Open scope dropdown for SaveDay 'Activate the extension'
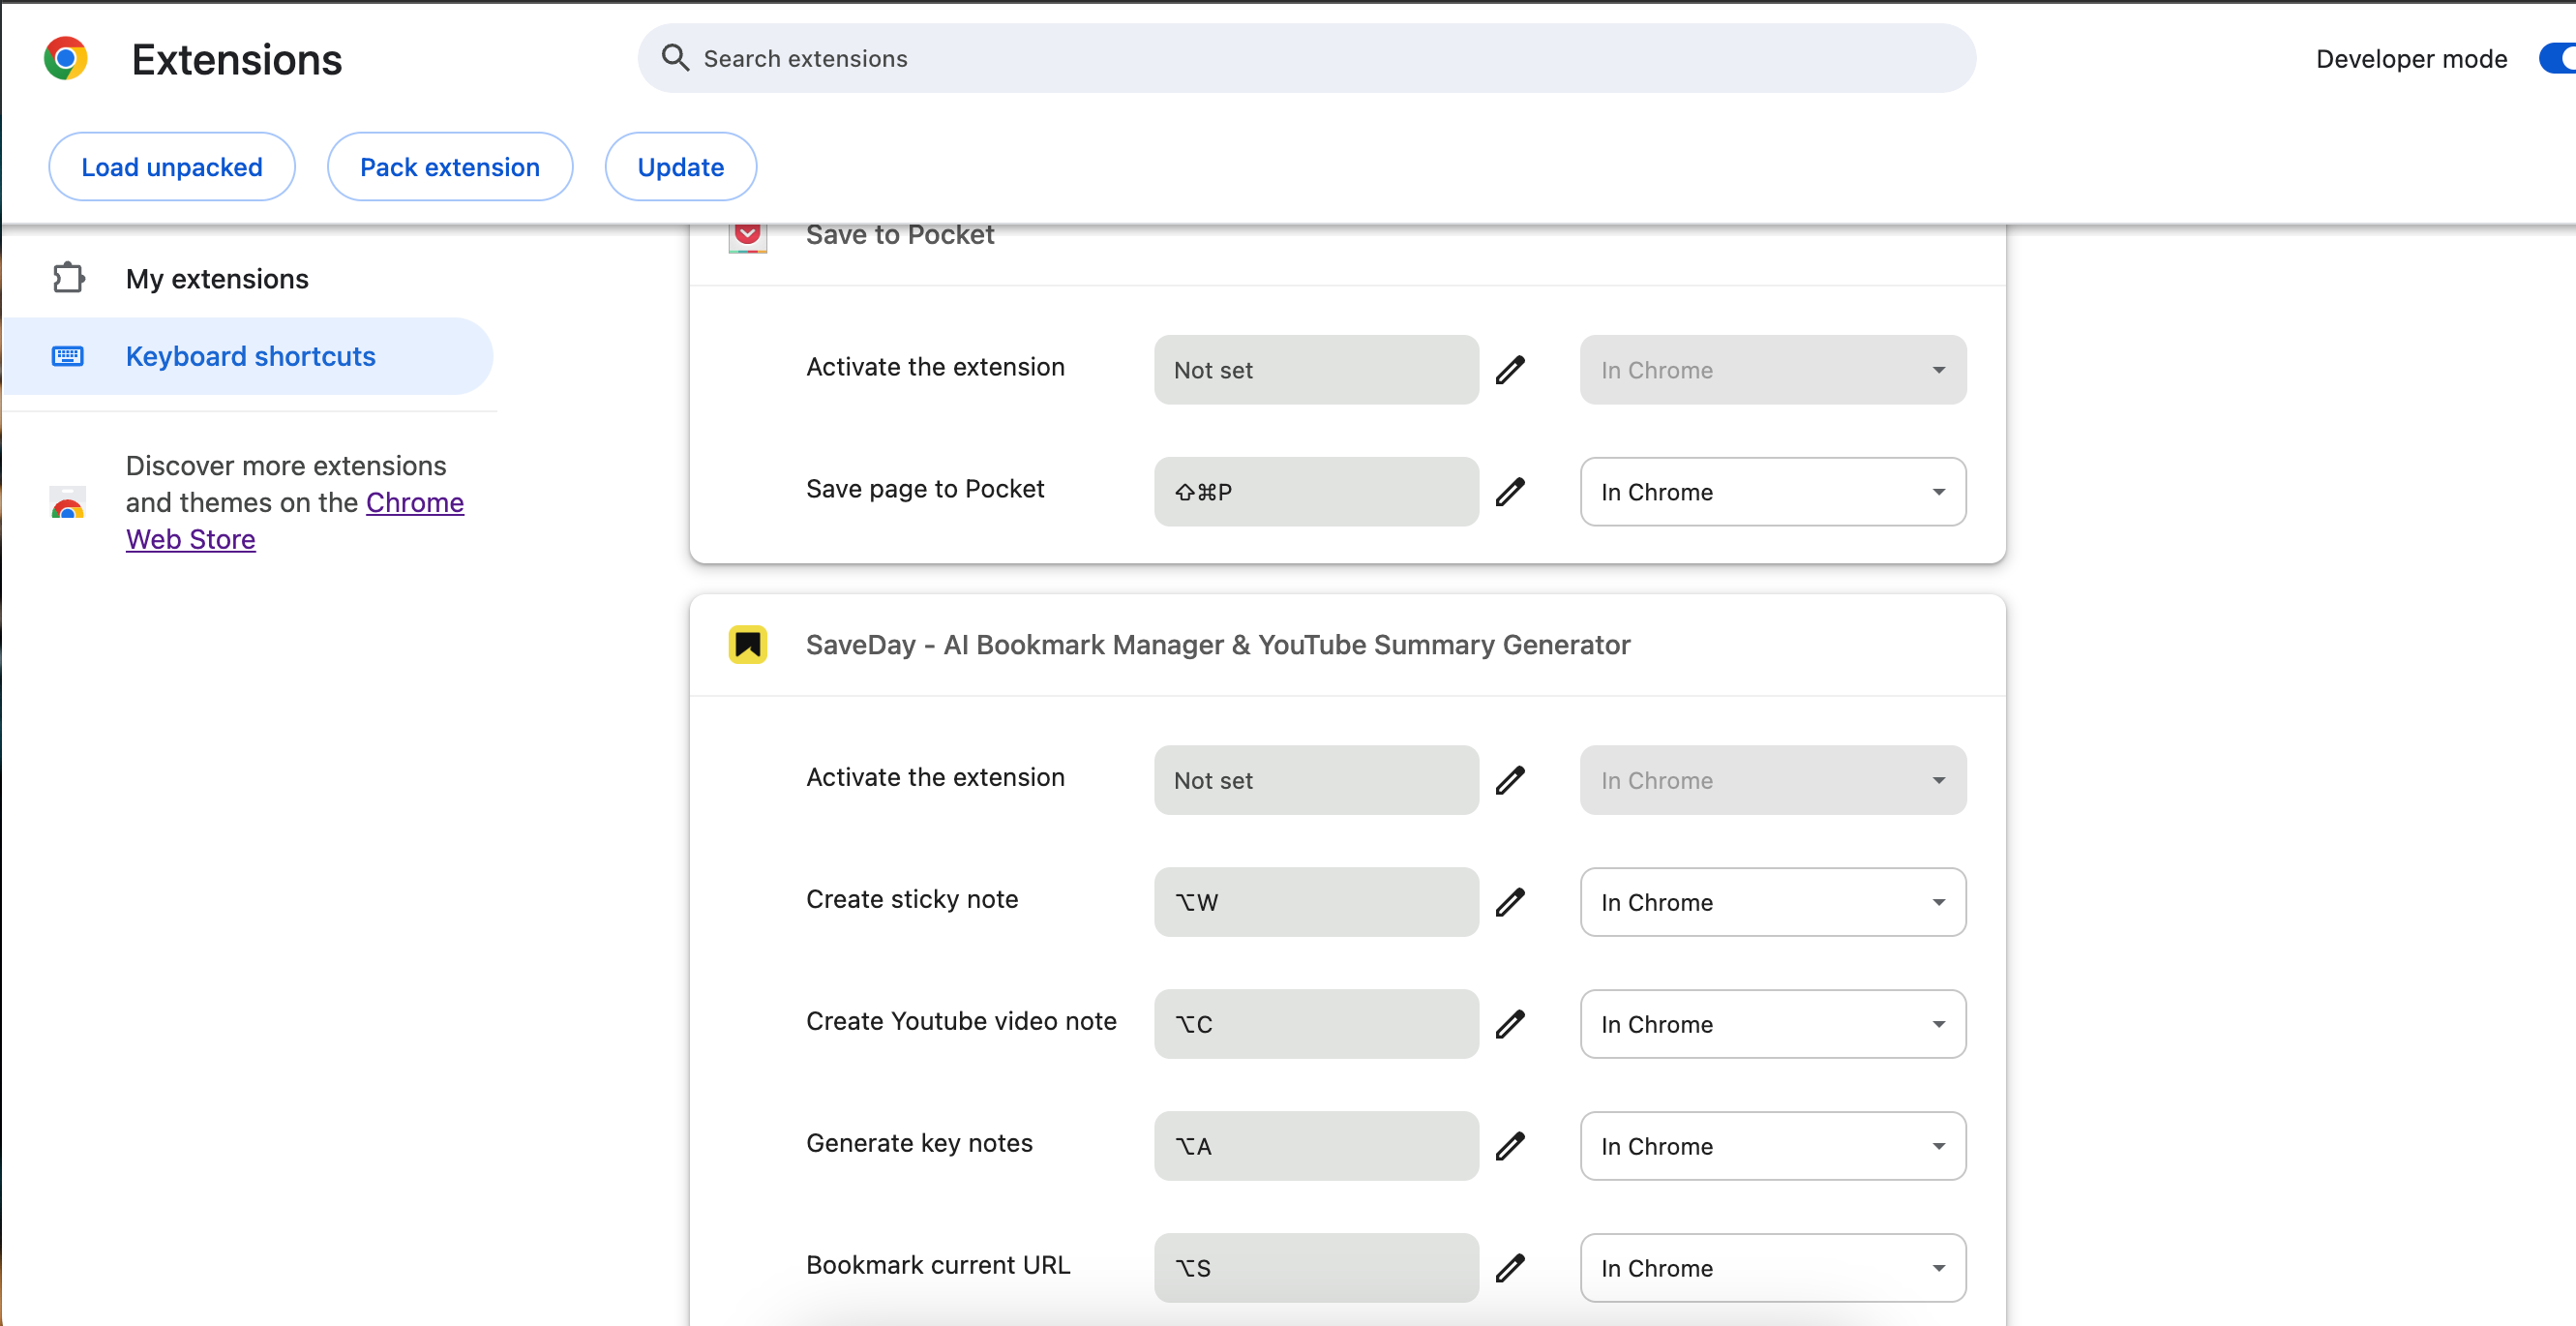The width and height of the screenshot is (2576, 1326). click(x=1773, y=780)
